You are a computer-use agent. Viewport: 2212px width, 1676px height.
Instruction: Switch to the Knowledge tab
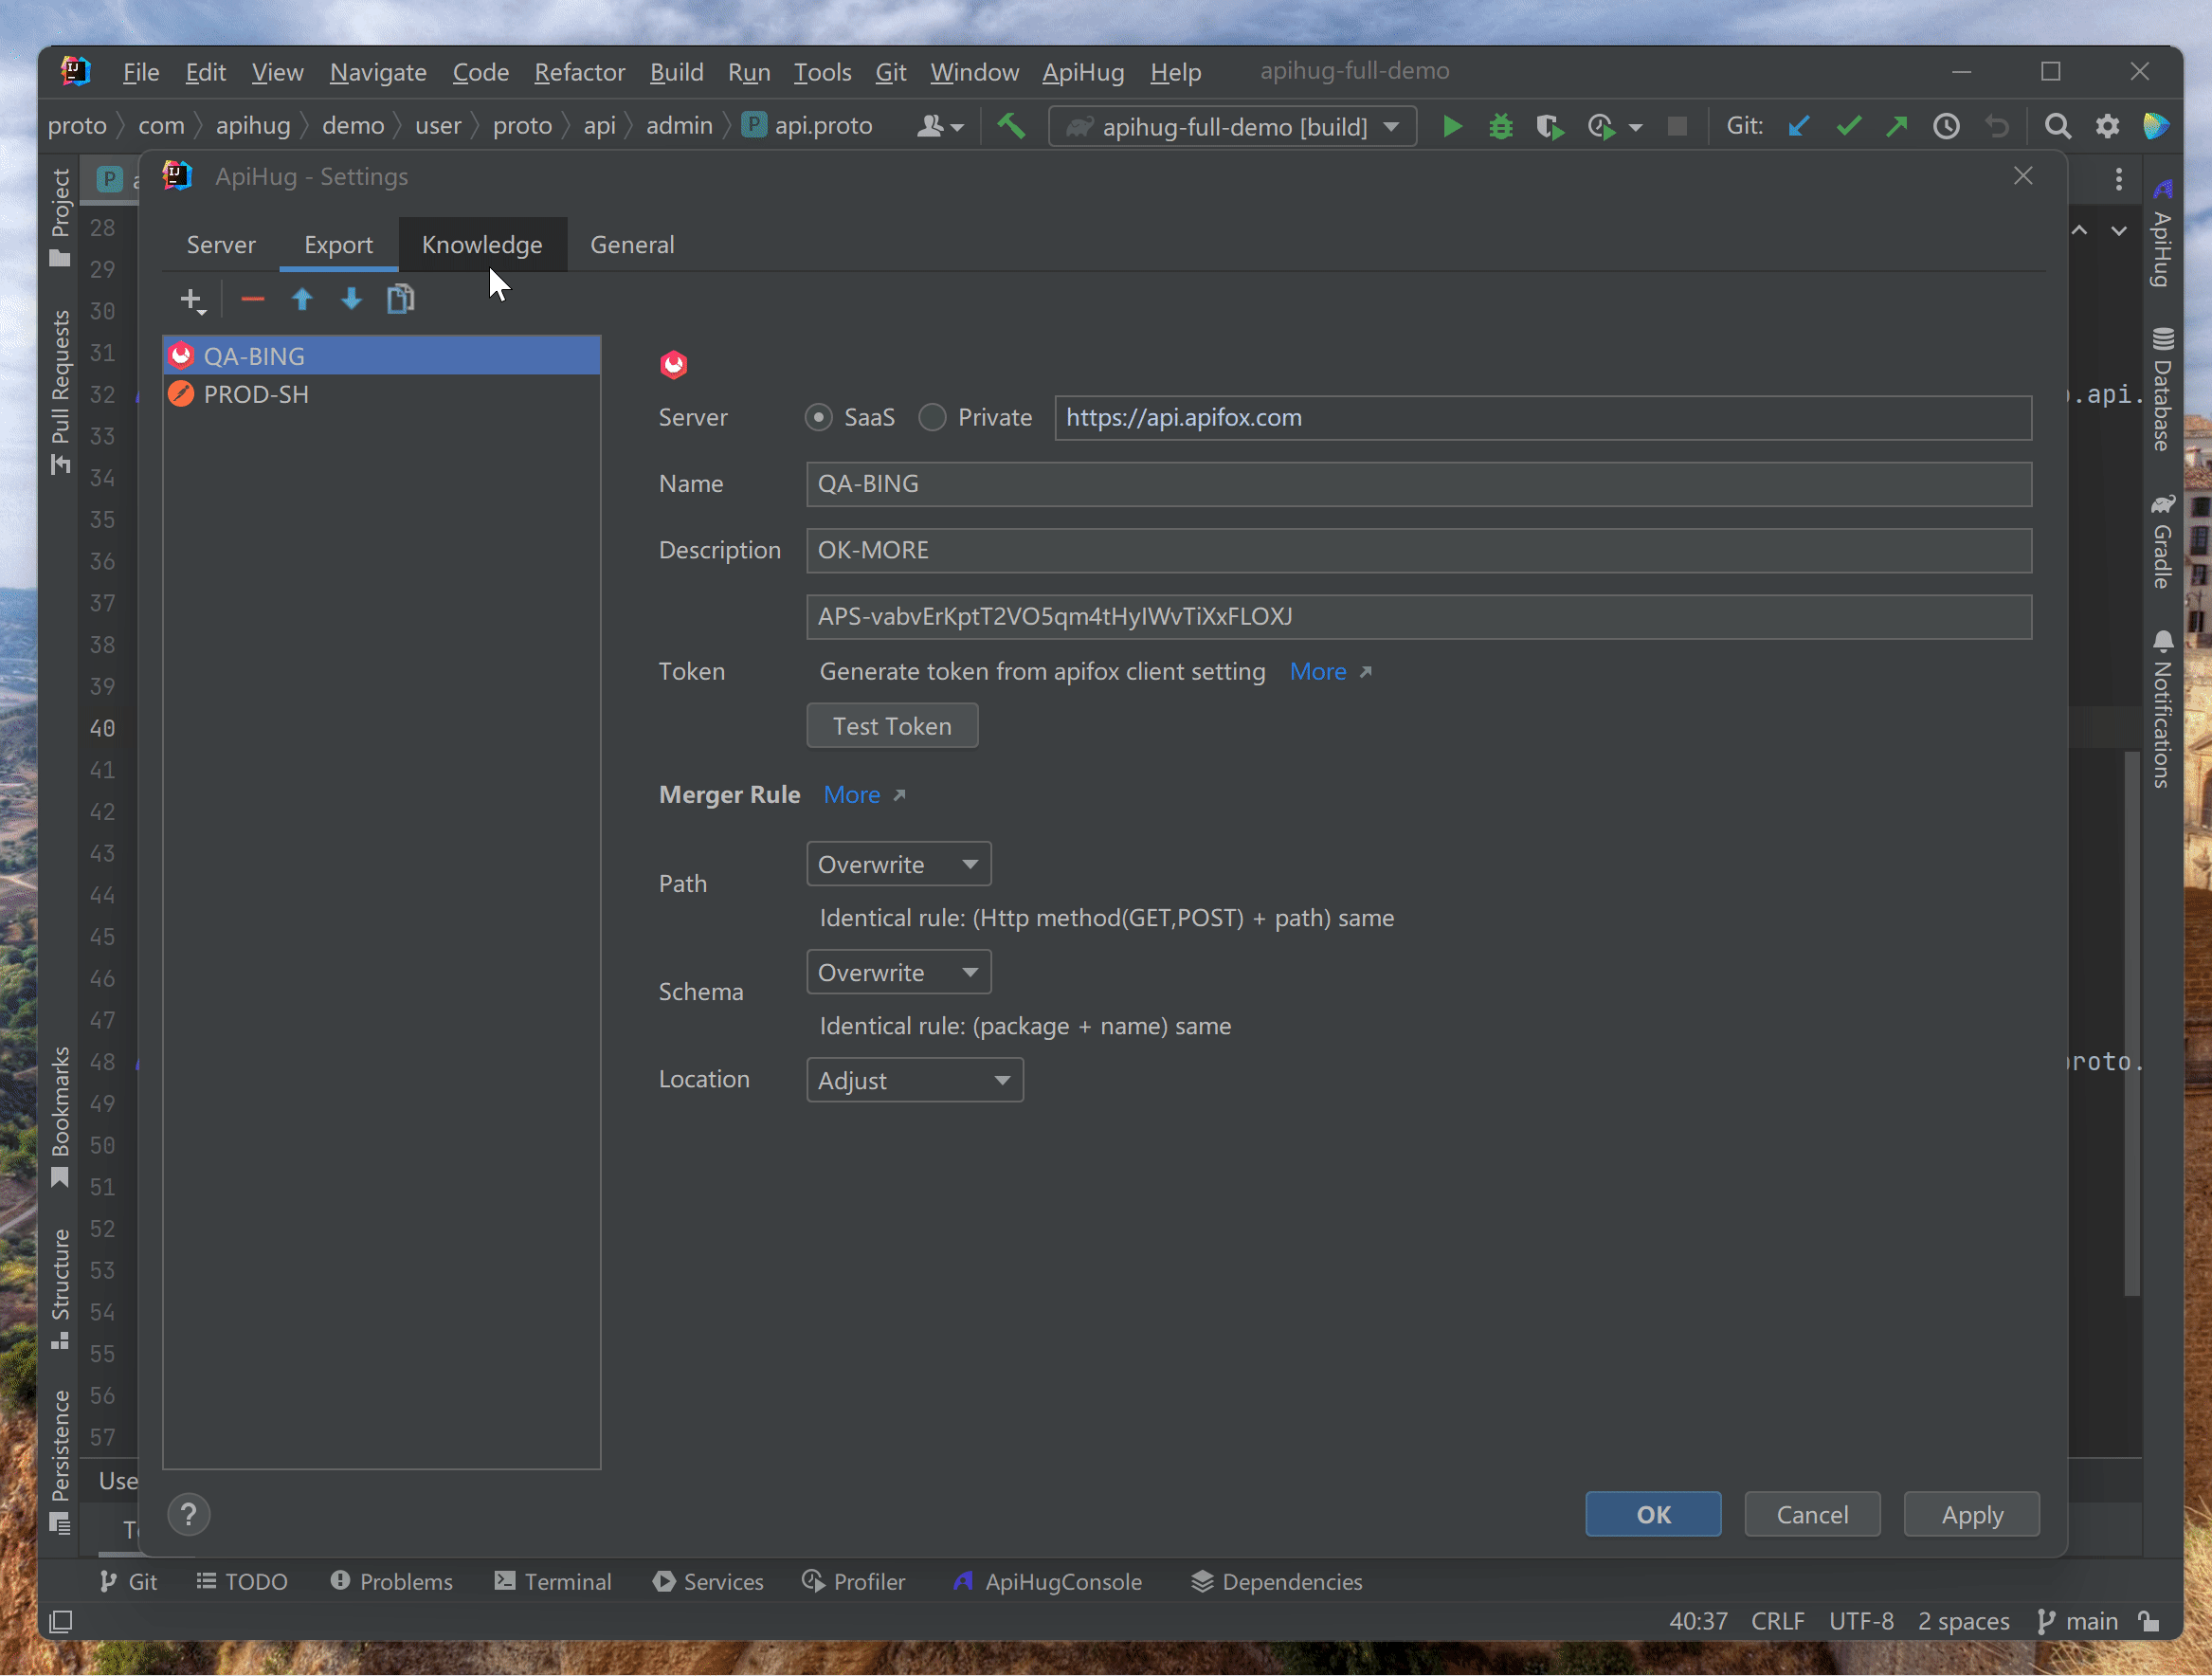482,245
